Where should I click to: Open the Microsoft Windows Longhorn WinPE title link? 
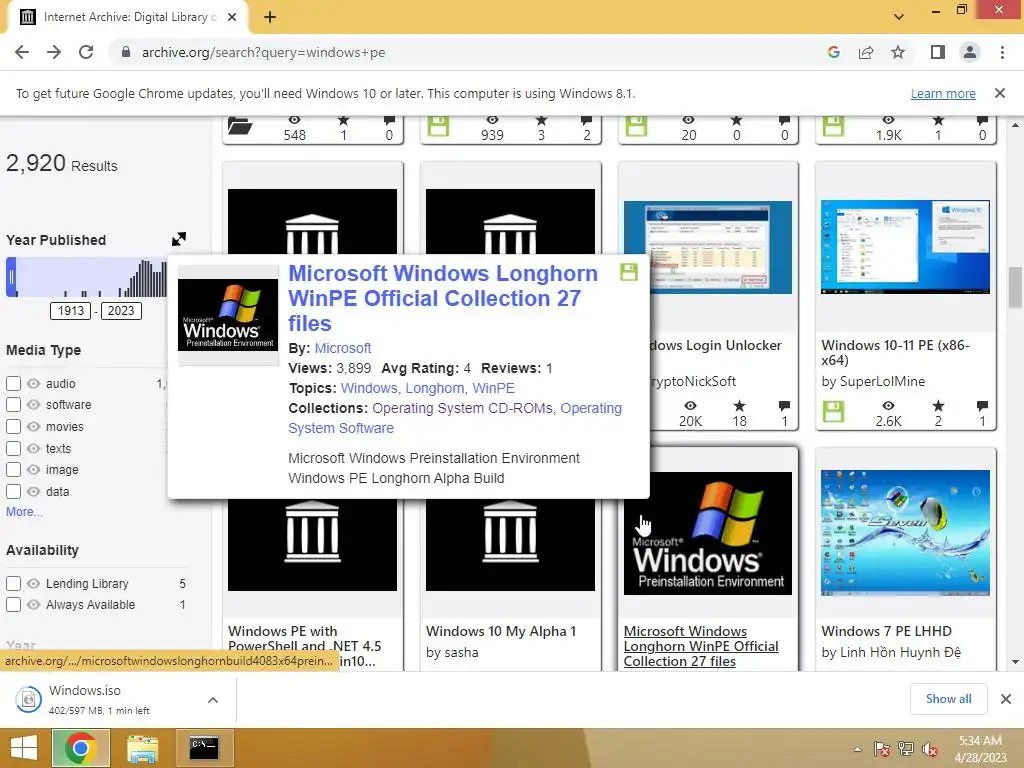click(443, 298)
